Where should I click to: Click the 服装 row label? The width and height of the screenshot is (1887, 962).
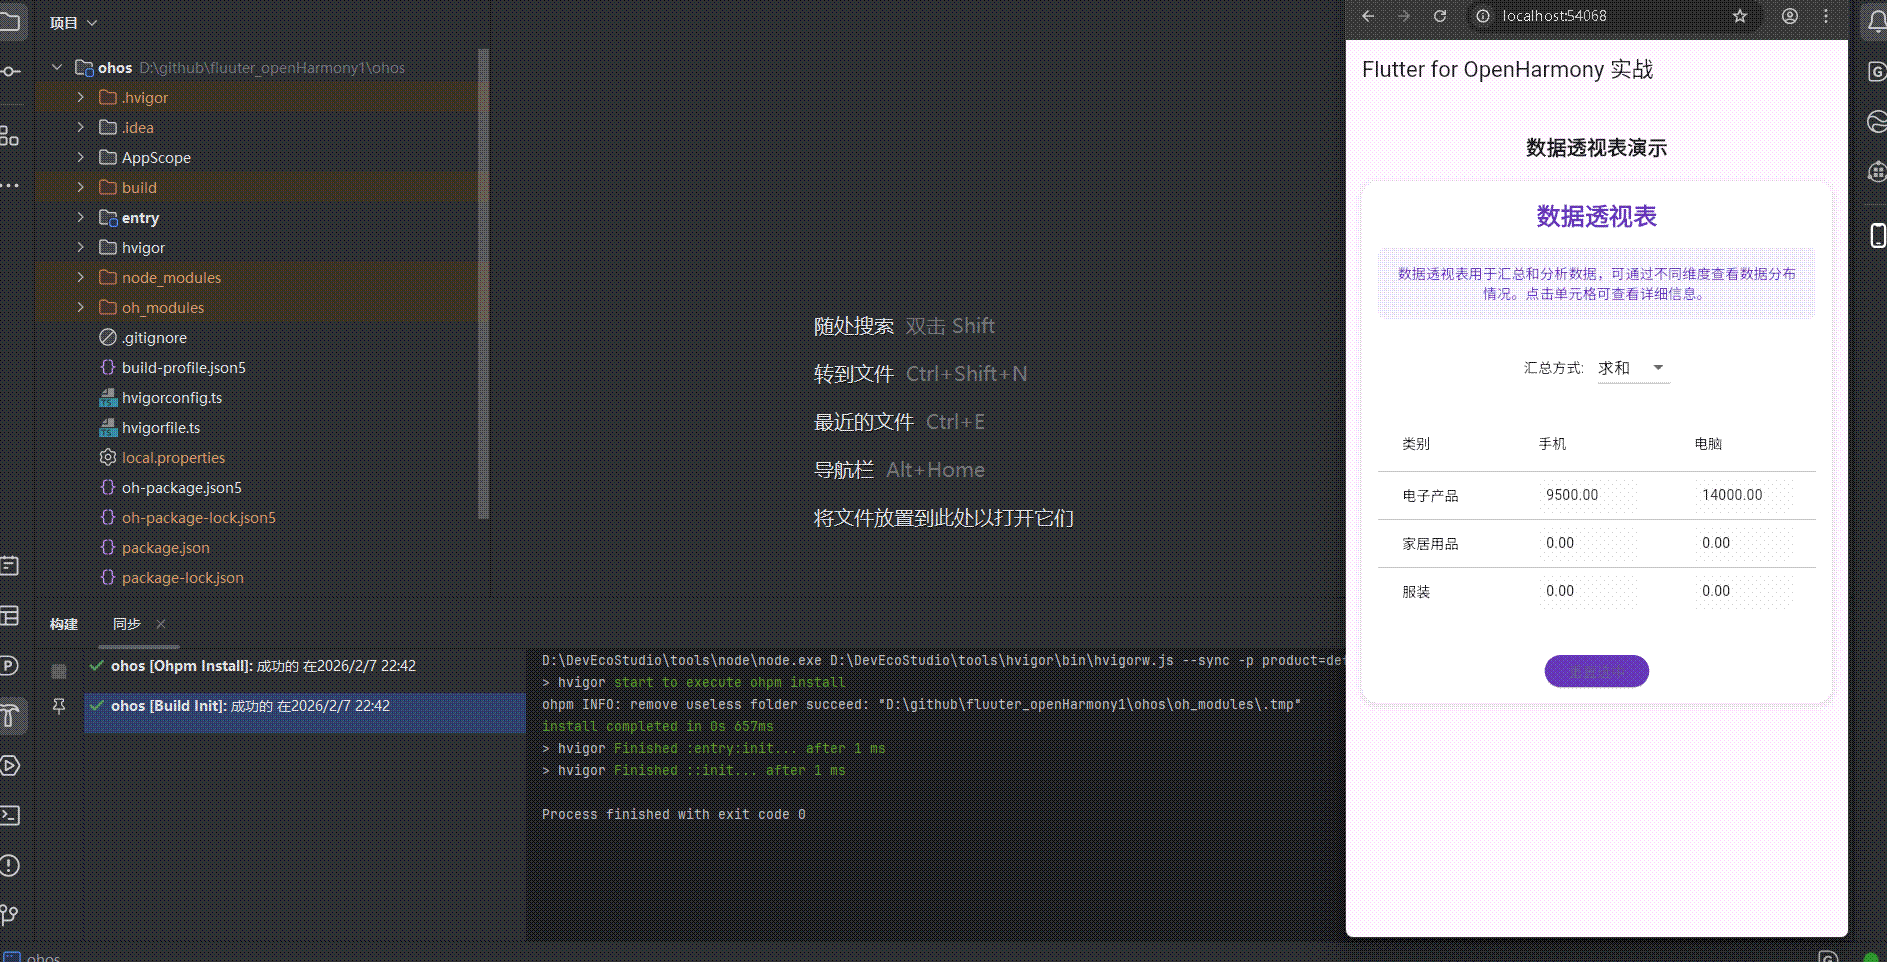(1416, 592)
